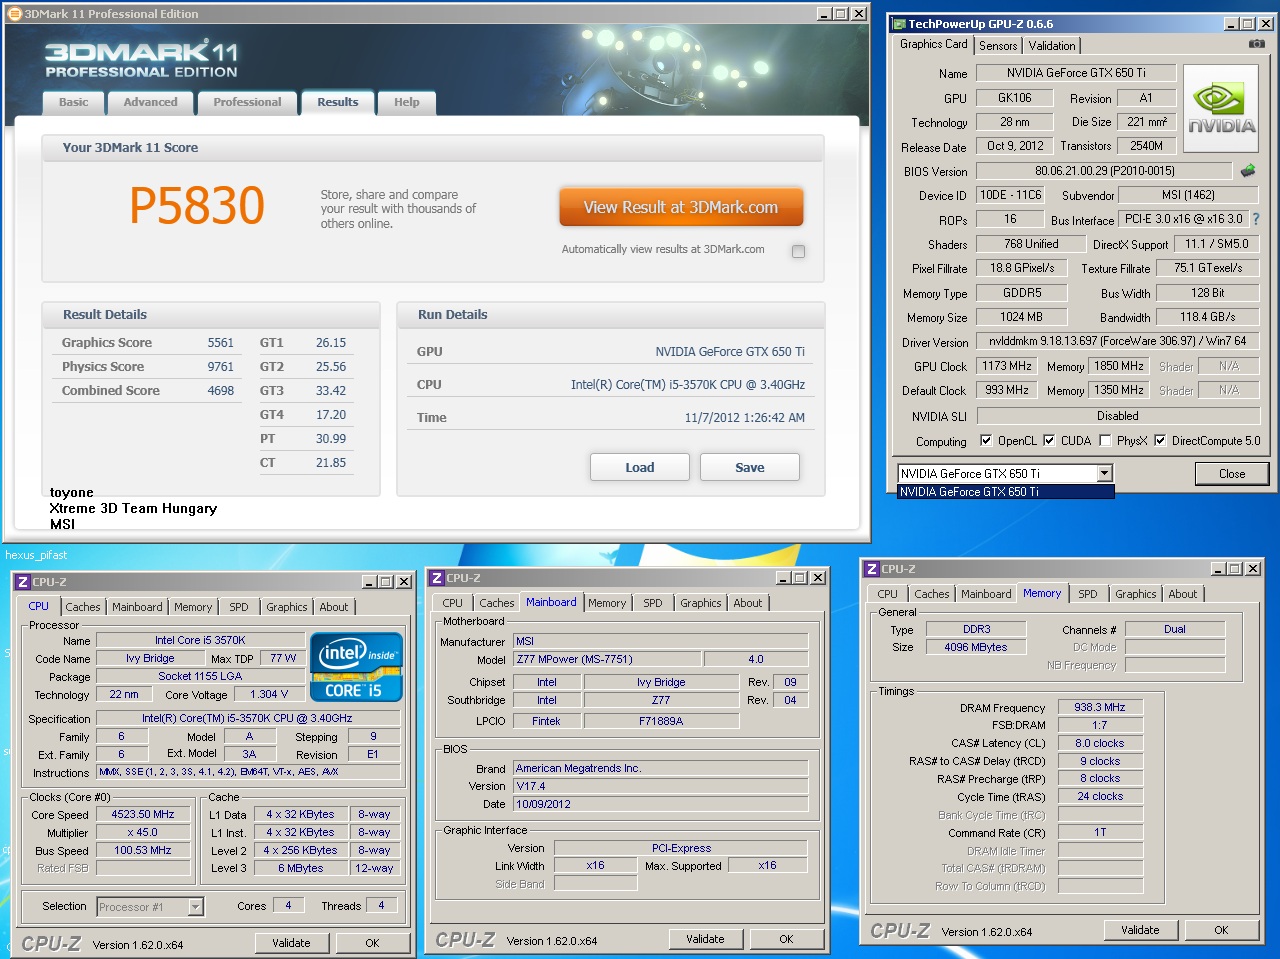Click the BIOS Date 10/09/2012 field
This screenshot has width=1280, height=959.
pyautogui.click(x=660, y=804)
